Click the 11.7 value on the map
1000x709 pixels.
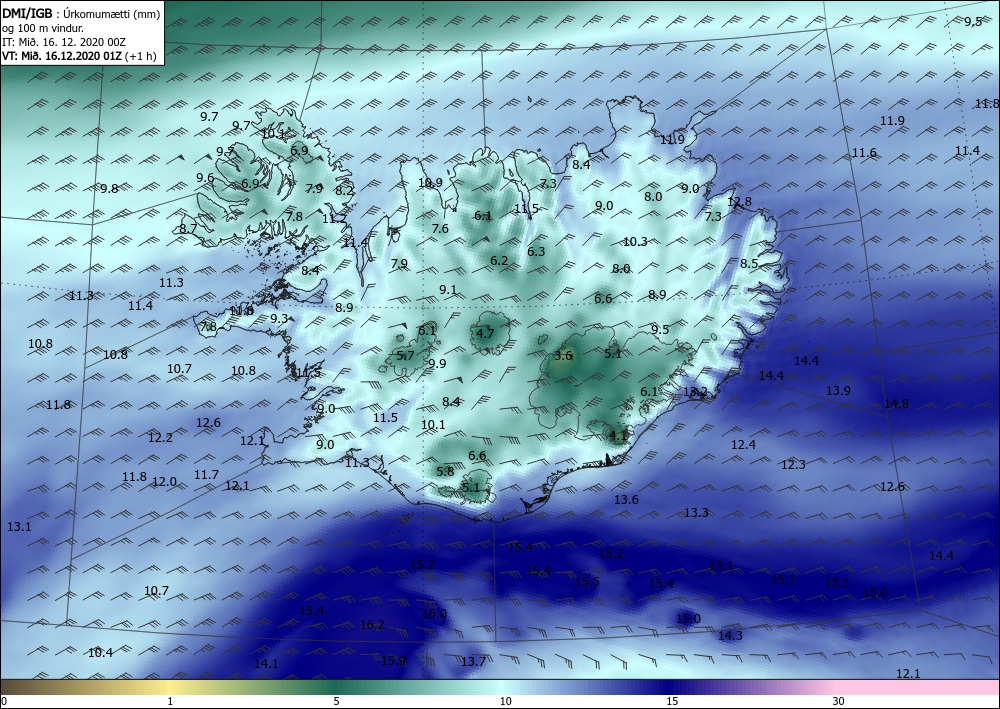tap(207, 474)
